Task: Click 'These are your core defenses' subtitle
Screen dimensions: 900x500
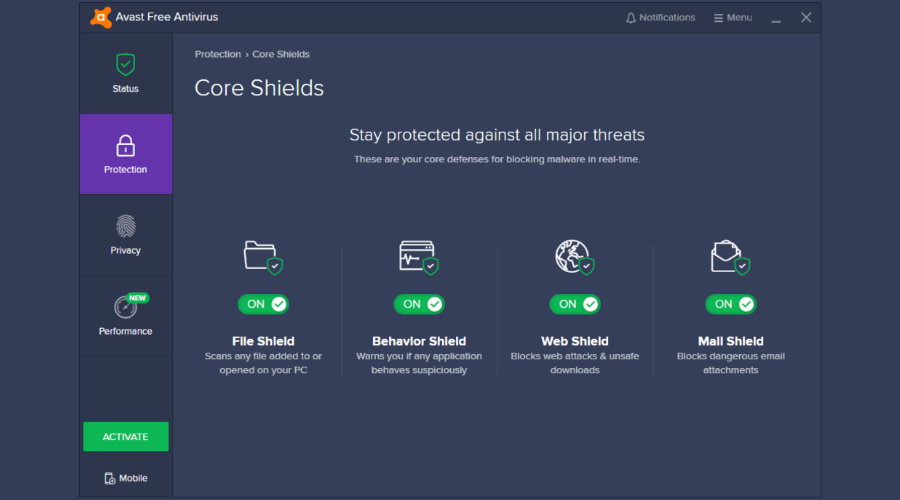Action: [497, 159]
